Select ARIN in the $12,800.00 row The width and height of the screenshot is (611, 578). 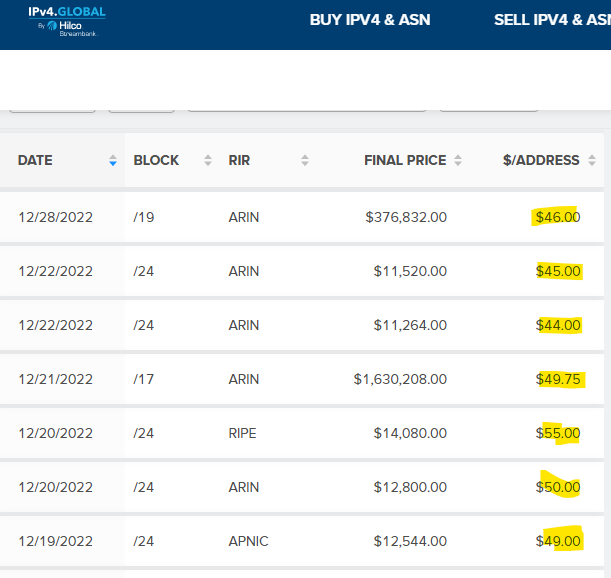pos(244,487)
